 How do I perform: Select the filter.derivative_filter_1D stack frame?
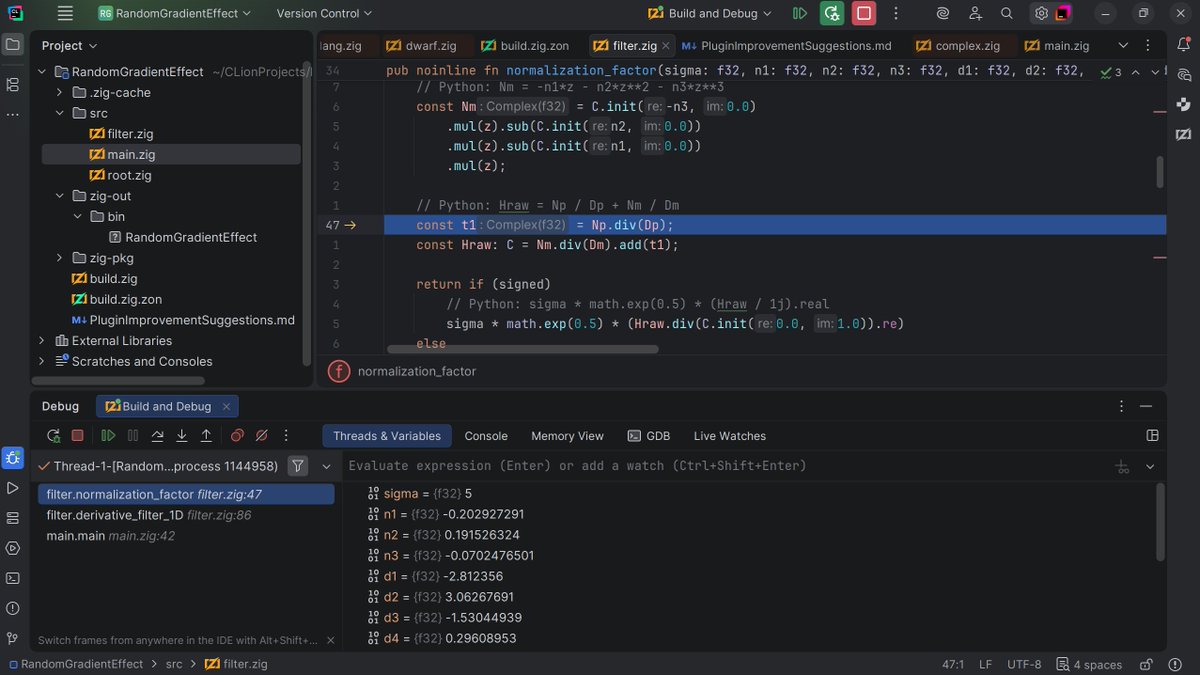click(186, 515)
